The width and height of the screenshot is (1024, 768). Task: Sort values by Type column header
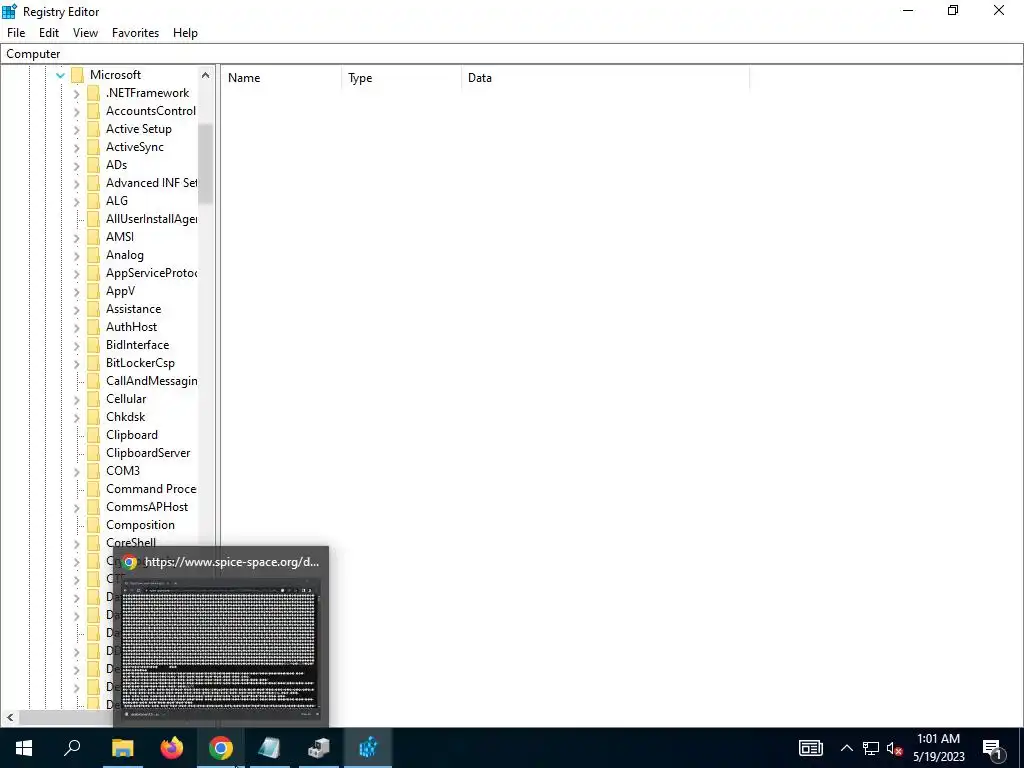[x=401, y=78]
